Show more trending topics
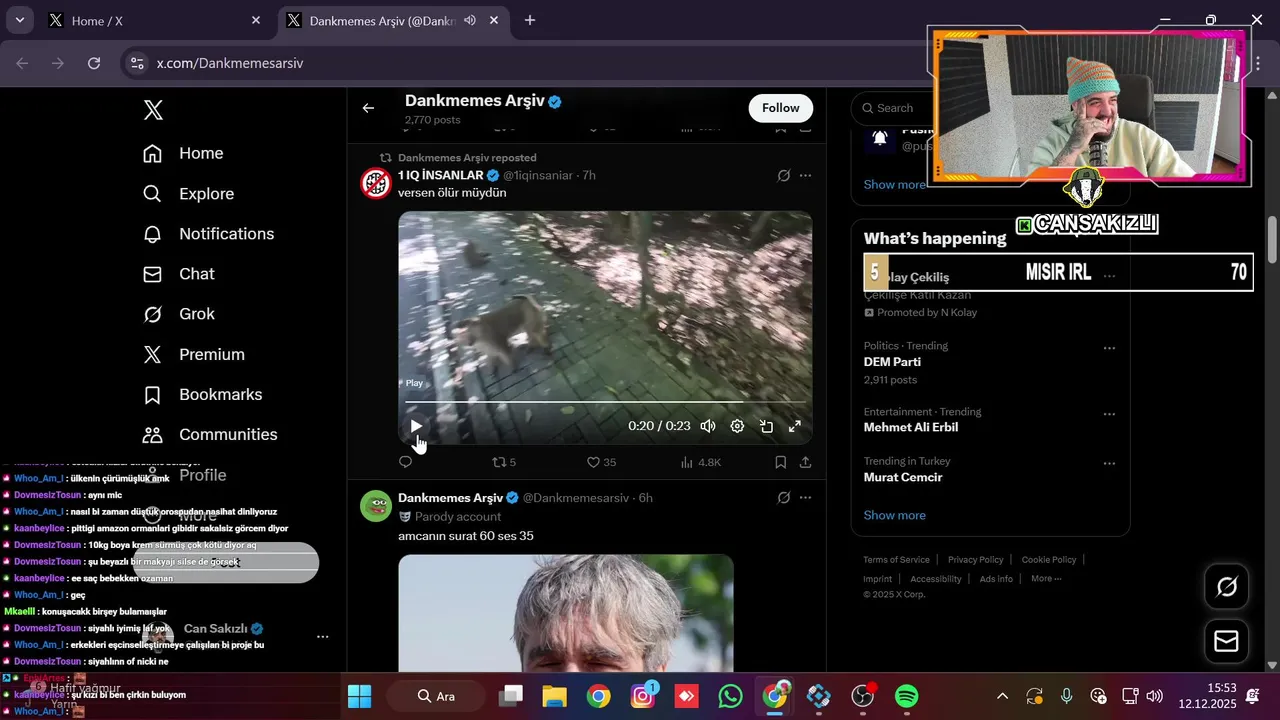The width and height of the screenshot is (1280, 720). pyautogui.click(x=894, y=515)
